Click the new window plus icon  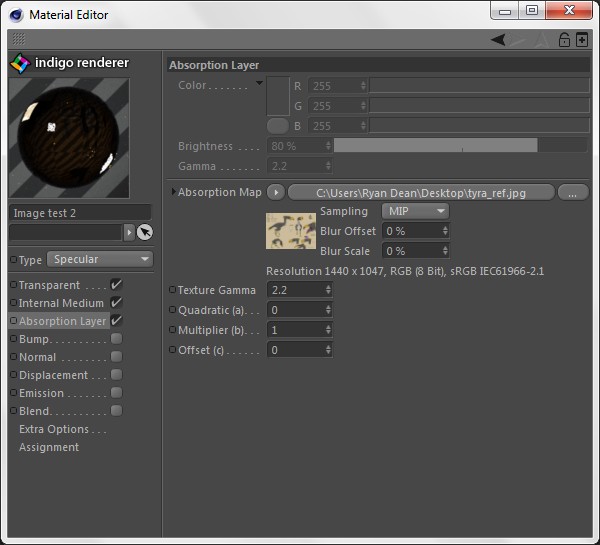pos(582,40)
